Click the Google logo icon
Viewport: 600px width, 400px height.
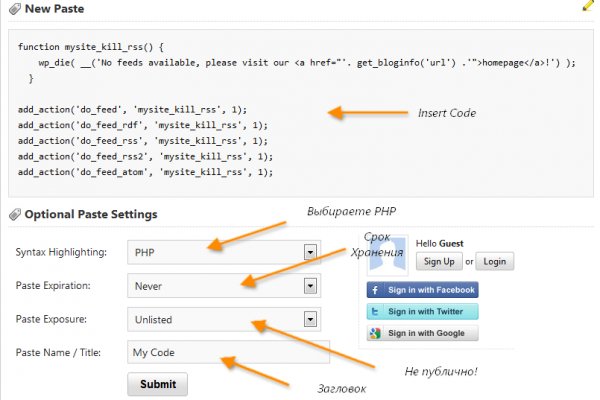coord(376,333)
